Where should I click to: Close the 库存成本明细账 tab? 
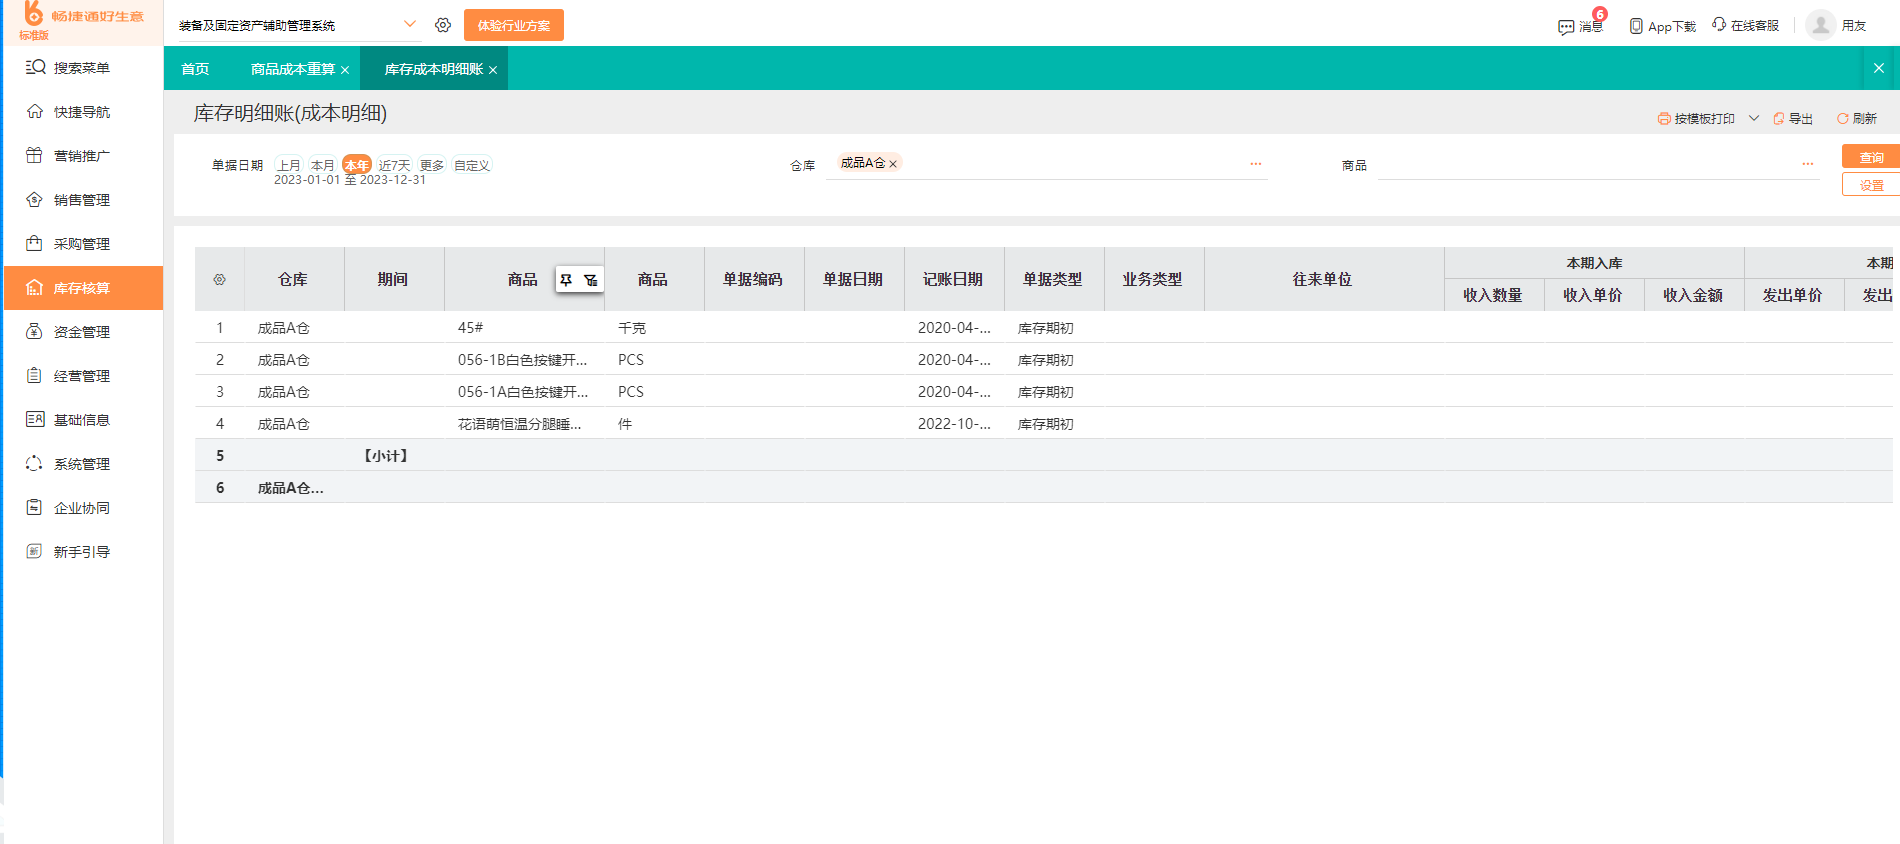point(493,70)
